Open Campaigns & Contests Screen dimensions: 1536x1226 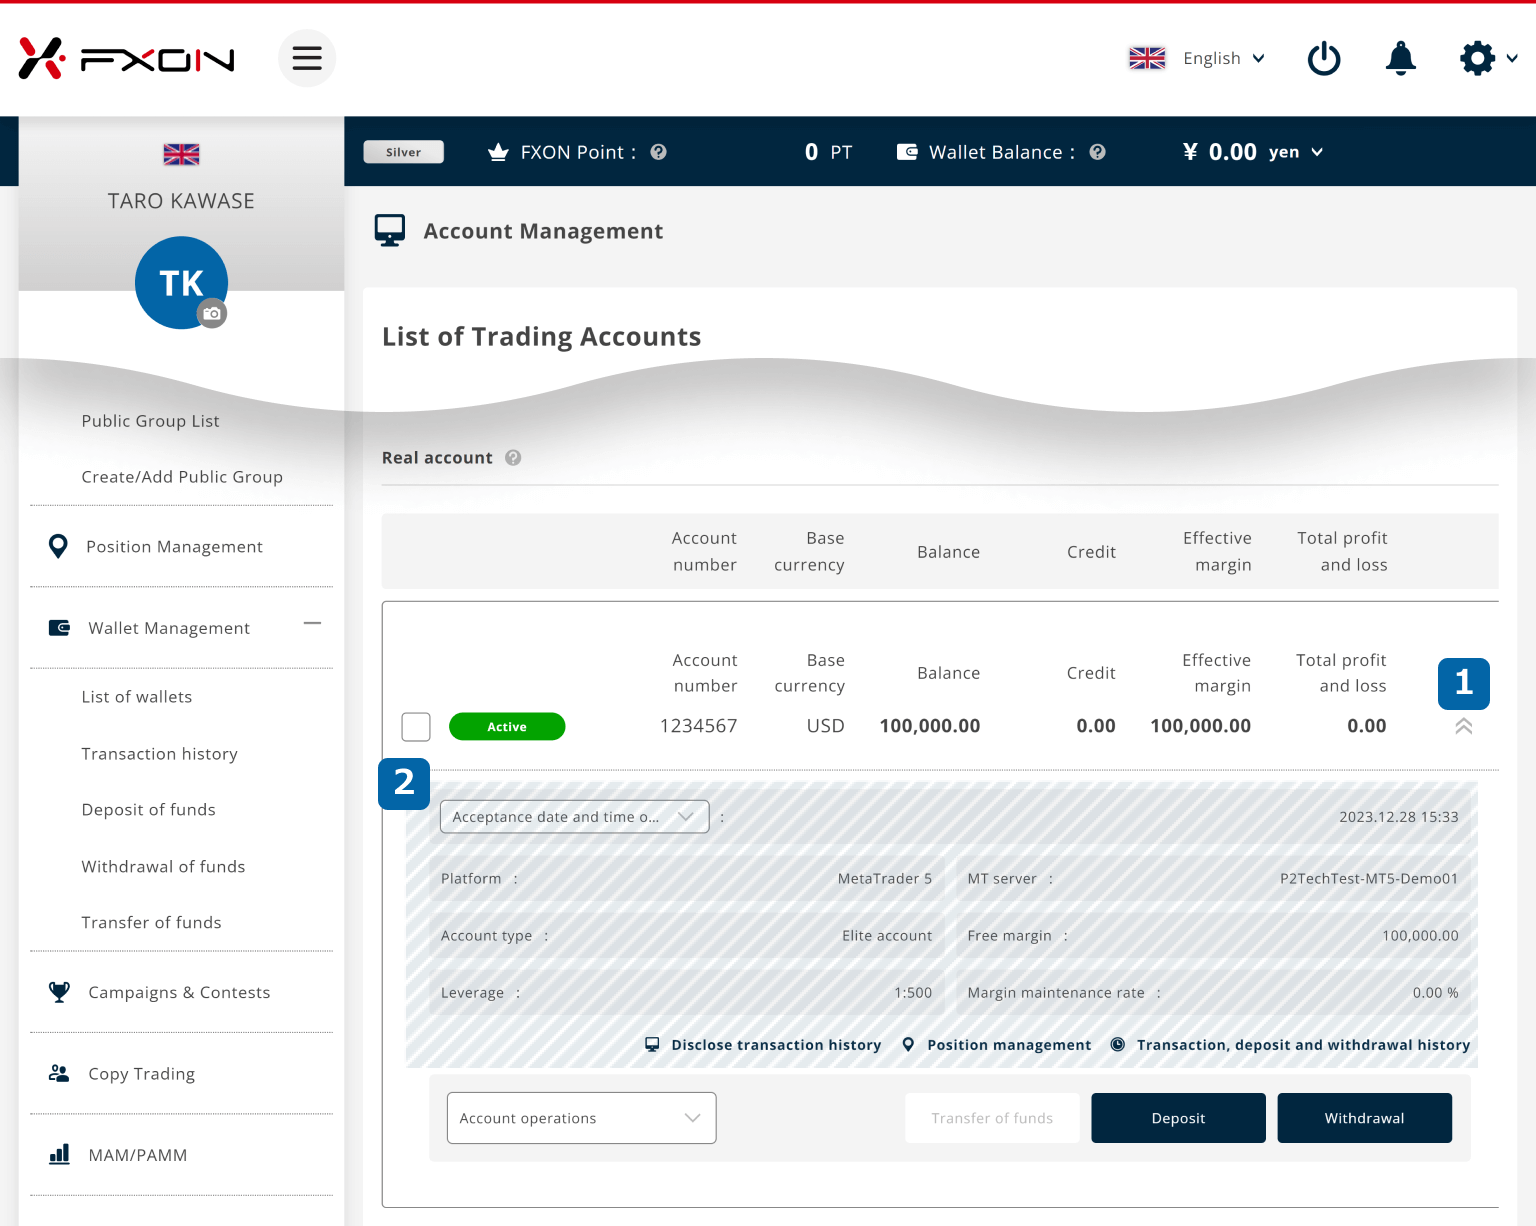[179, 992]
